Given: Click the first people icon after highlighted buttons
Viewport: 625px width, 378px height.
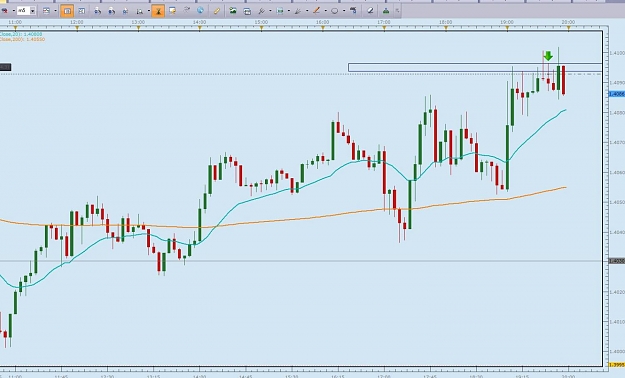Looking at the screenshot, I should [x=97, y=11].
